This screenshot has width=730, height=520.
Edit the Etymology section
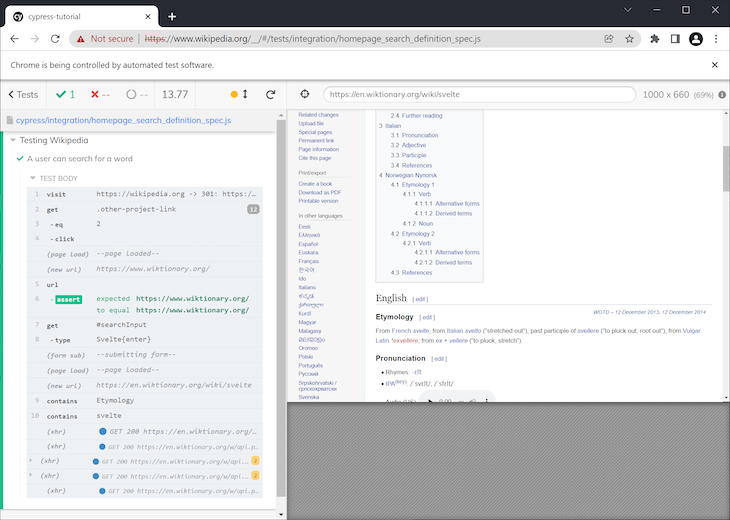(x=427, y=317)
